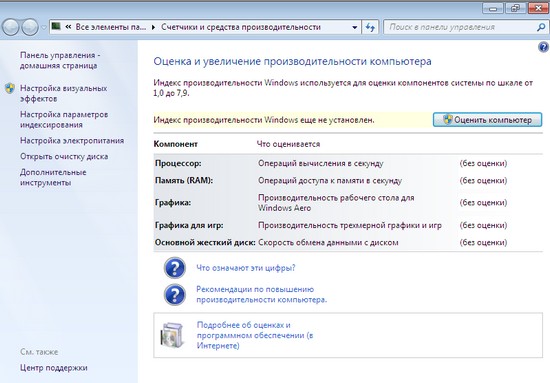This screenshot has height=383, width=550.
Task: Click 'Открыть очистку диска'
Action: pyautogui.click(x=64, y=156)
